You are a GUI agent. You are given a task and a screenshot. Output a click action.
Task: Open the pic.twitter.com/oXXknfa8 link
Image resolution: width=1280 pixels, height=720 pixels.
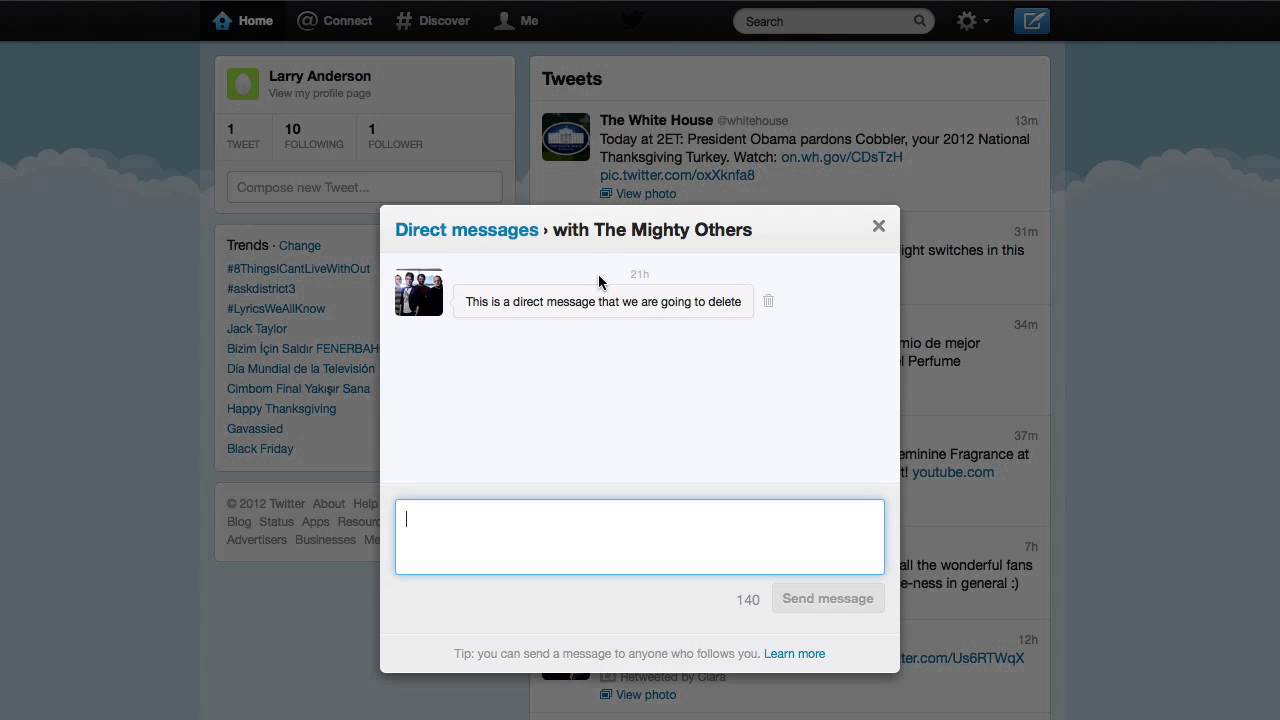pyautogui.click(x=677, y=175)
